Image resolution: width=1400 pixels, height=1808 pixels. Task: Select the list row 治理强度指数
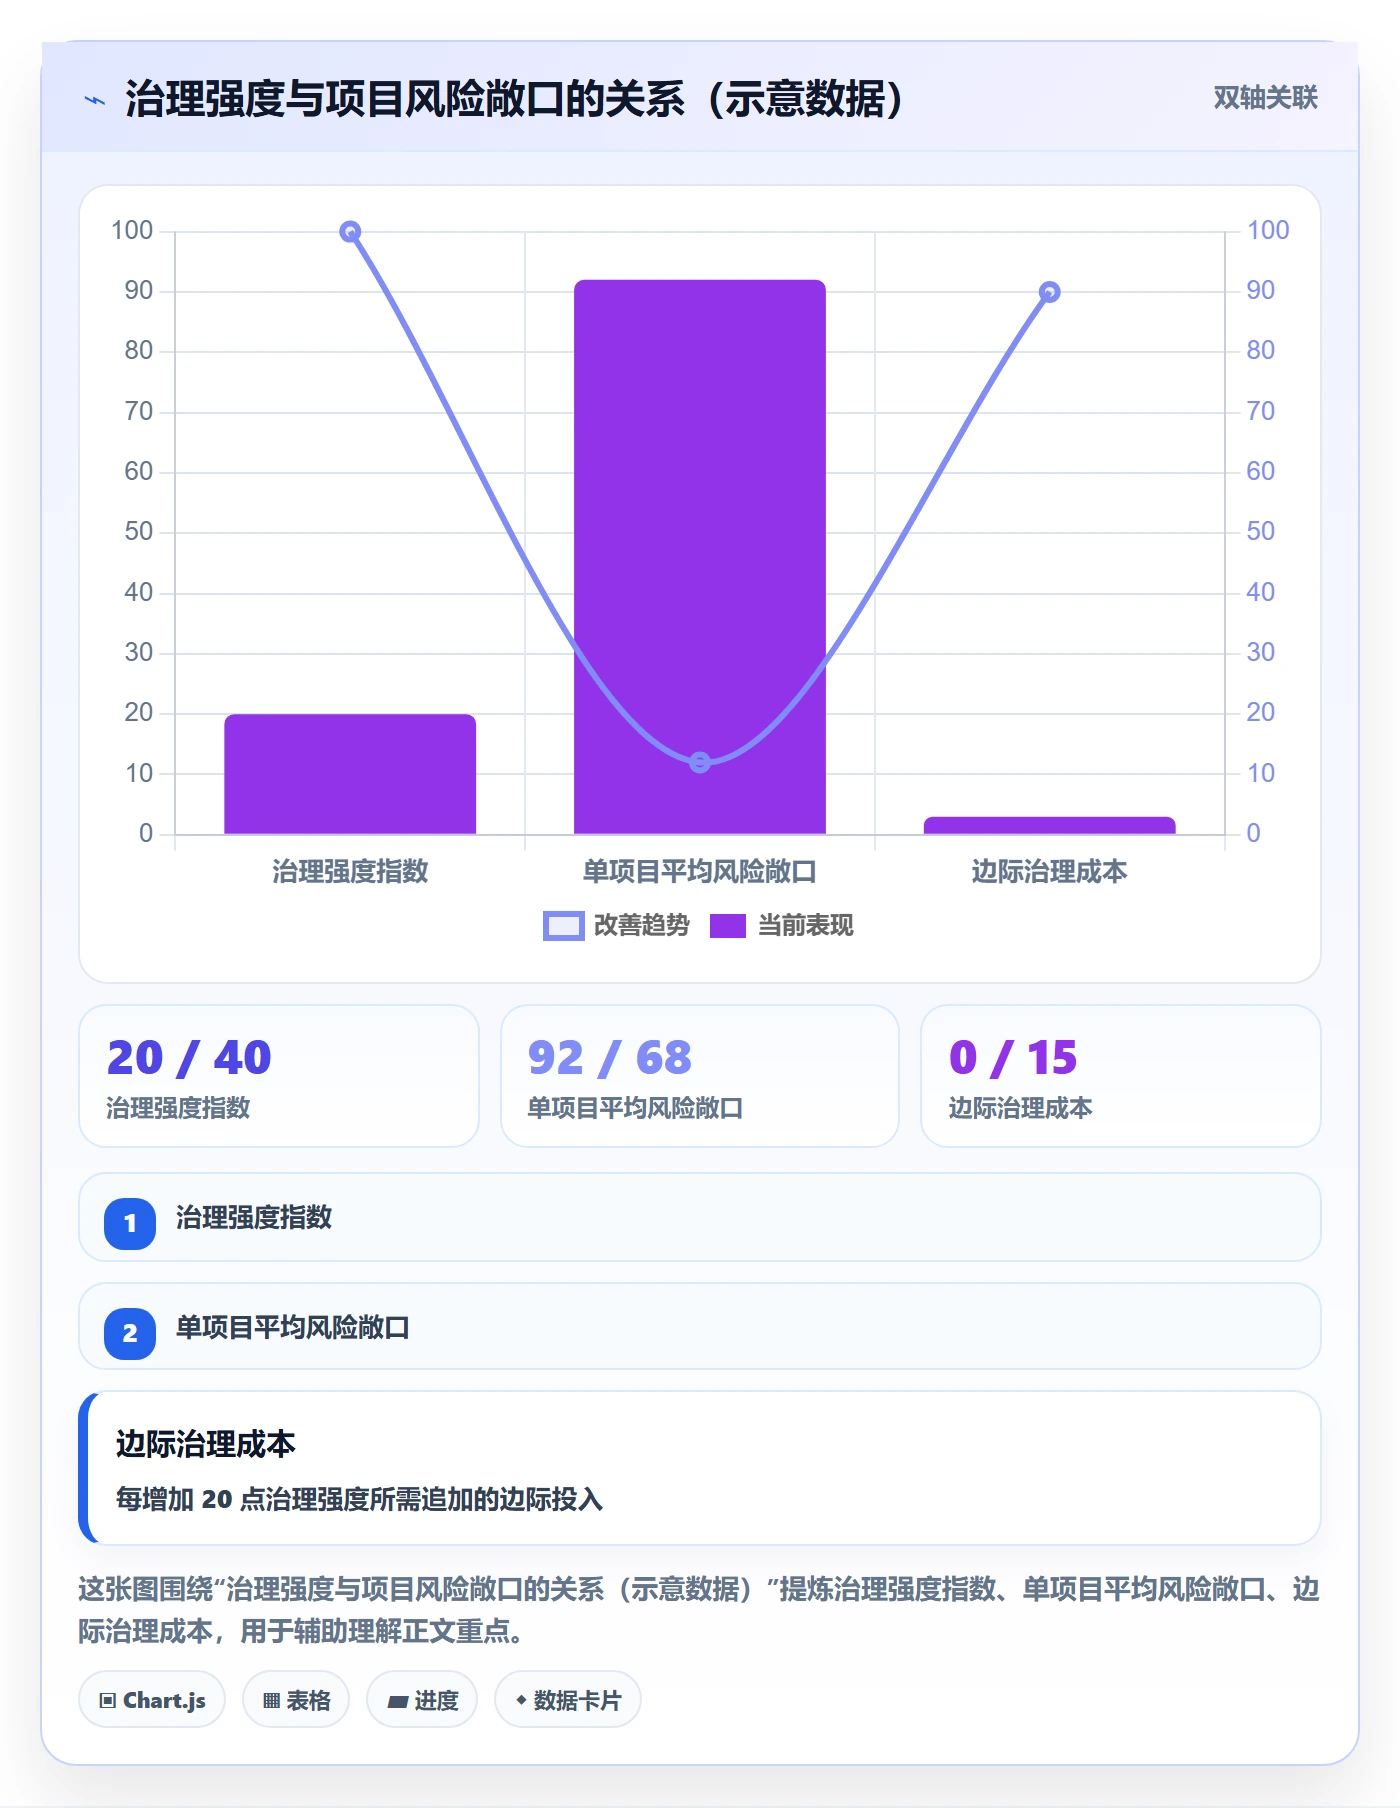[700, 1217]
